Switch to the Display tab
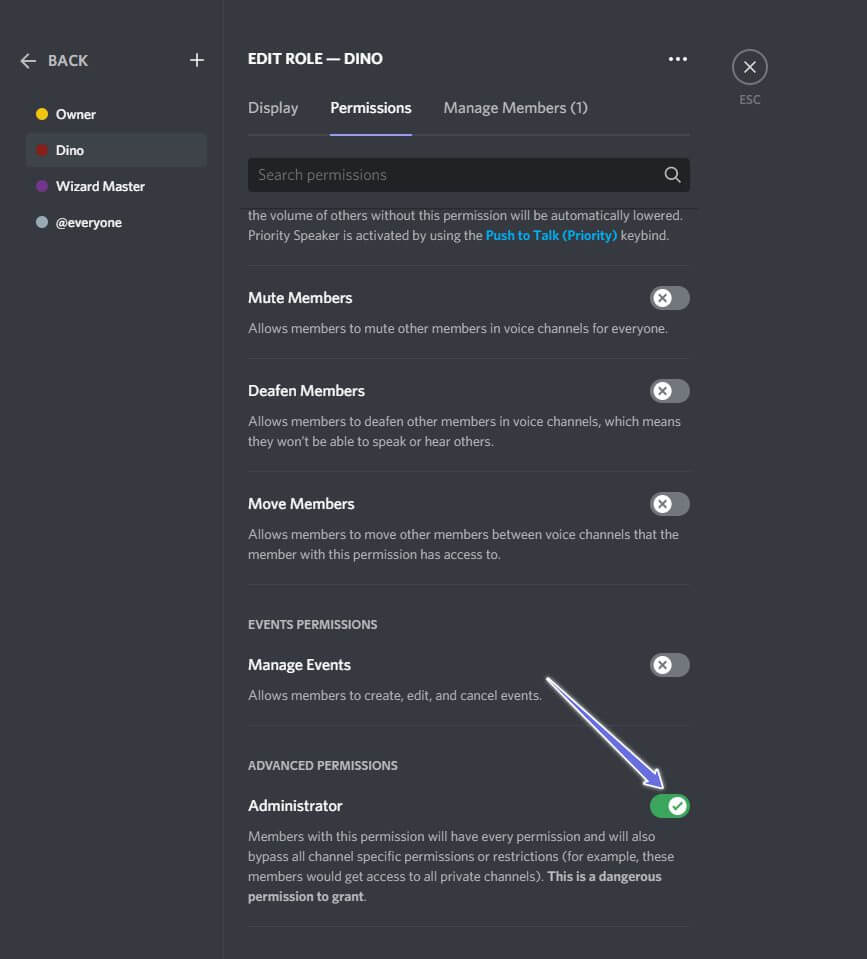Image resolution: width=867 pixels, height=959 pixels. pos(273,108)
